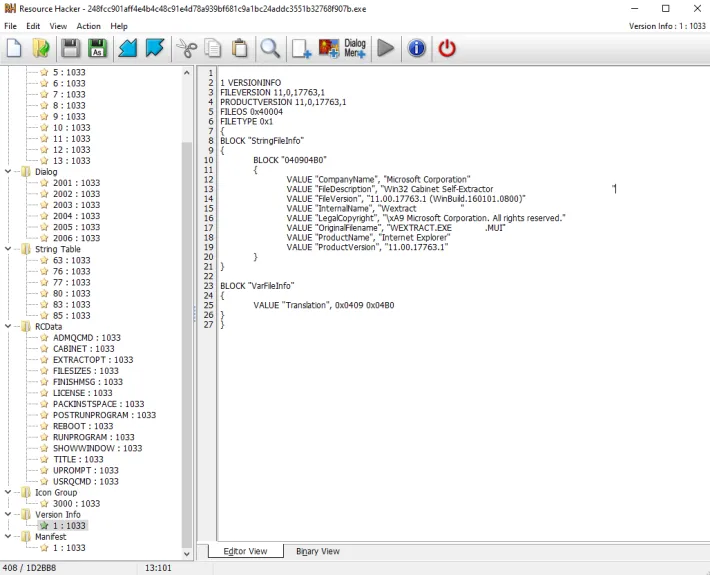Screen dimensions: 710x575
Task: Switch to the Binary View tab
Action: [x=318, y=551]
